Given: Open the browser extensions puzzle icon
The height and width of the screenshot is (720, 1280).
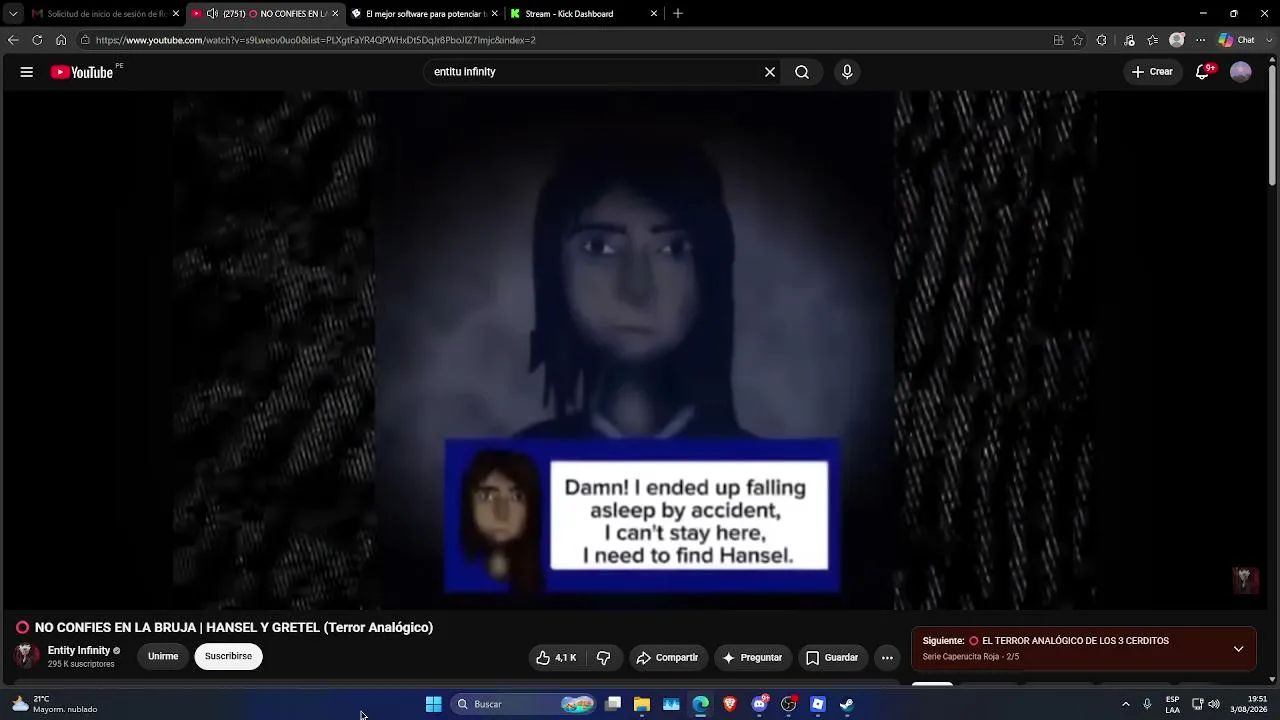Looking at the screenshot, I should (1102, 40).
